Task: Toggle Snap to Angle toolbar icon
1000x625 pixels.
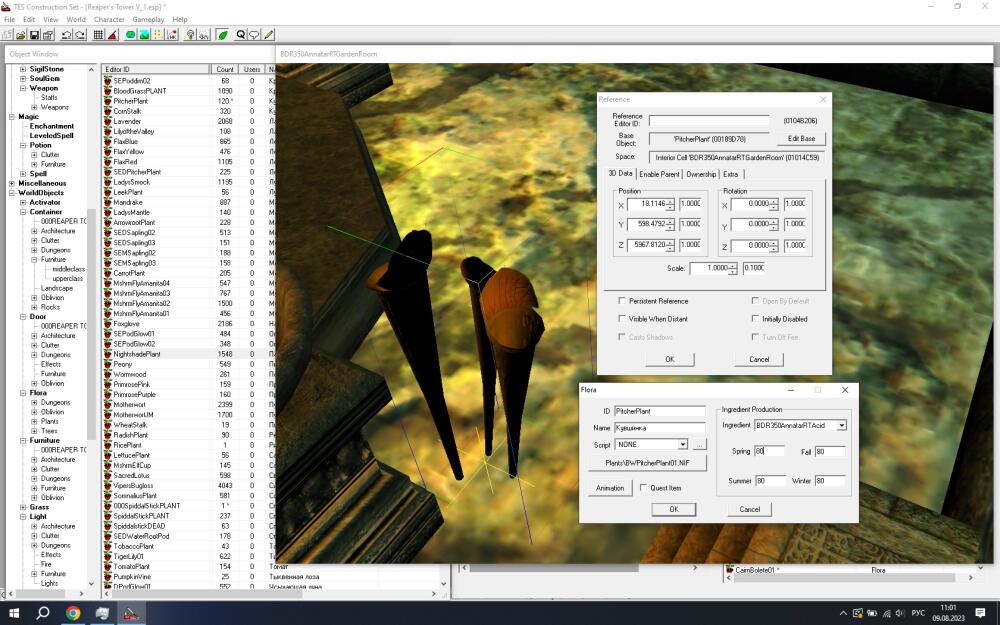Action: point(112,35)
